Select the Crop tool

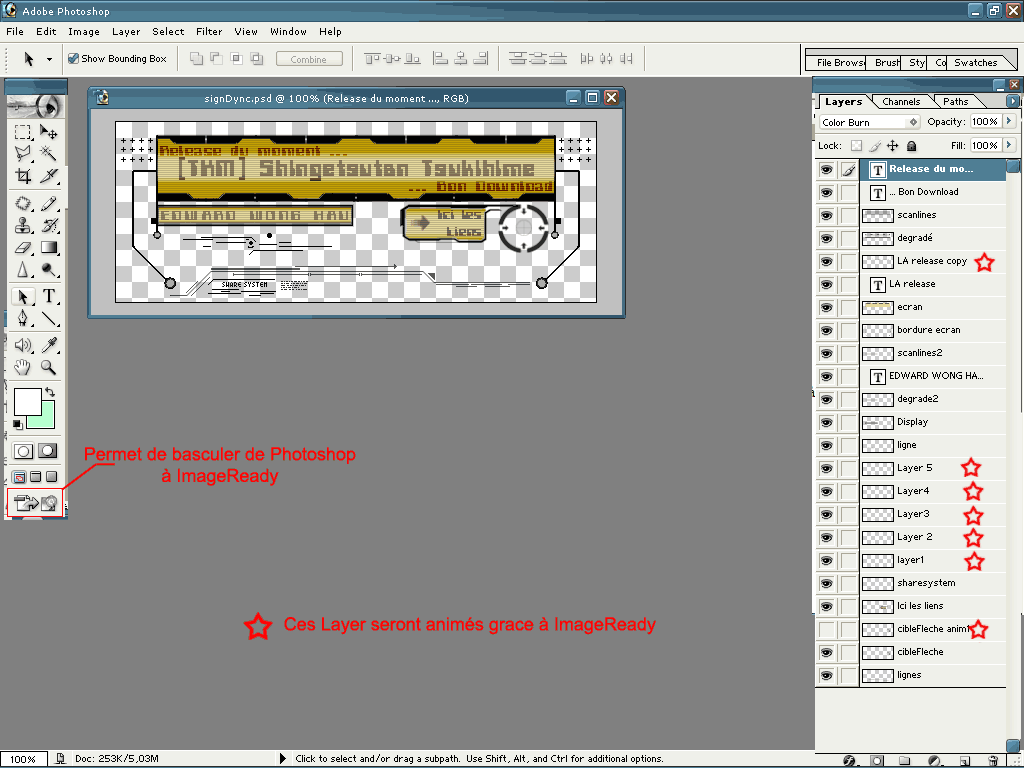click(23, 176)
